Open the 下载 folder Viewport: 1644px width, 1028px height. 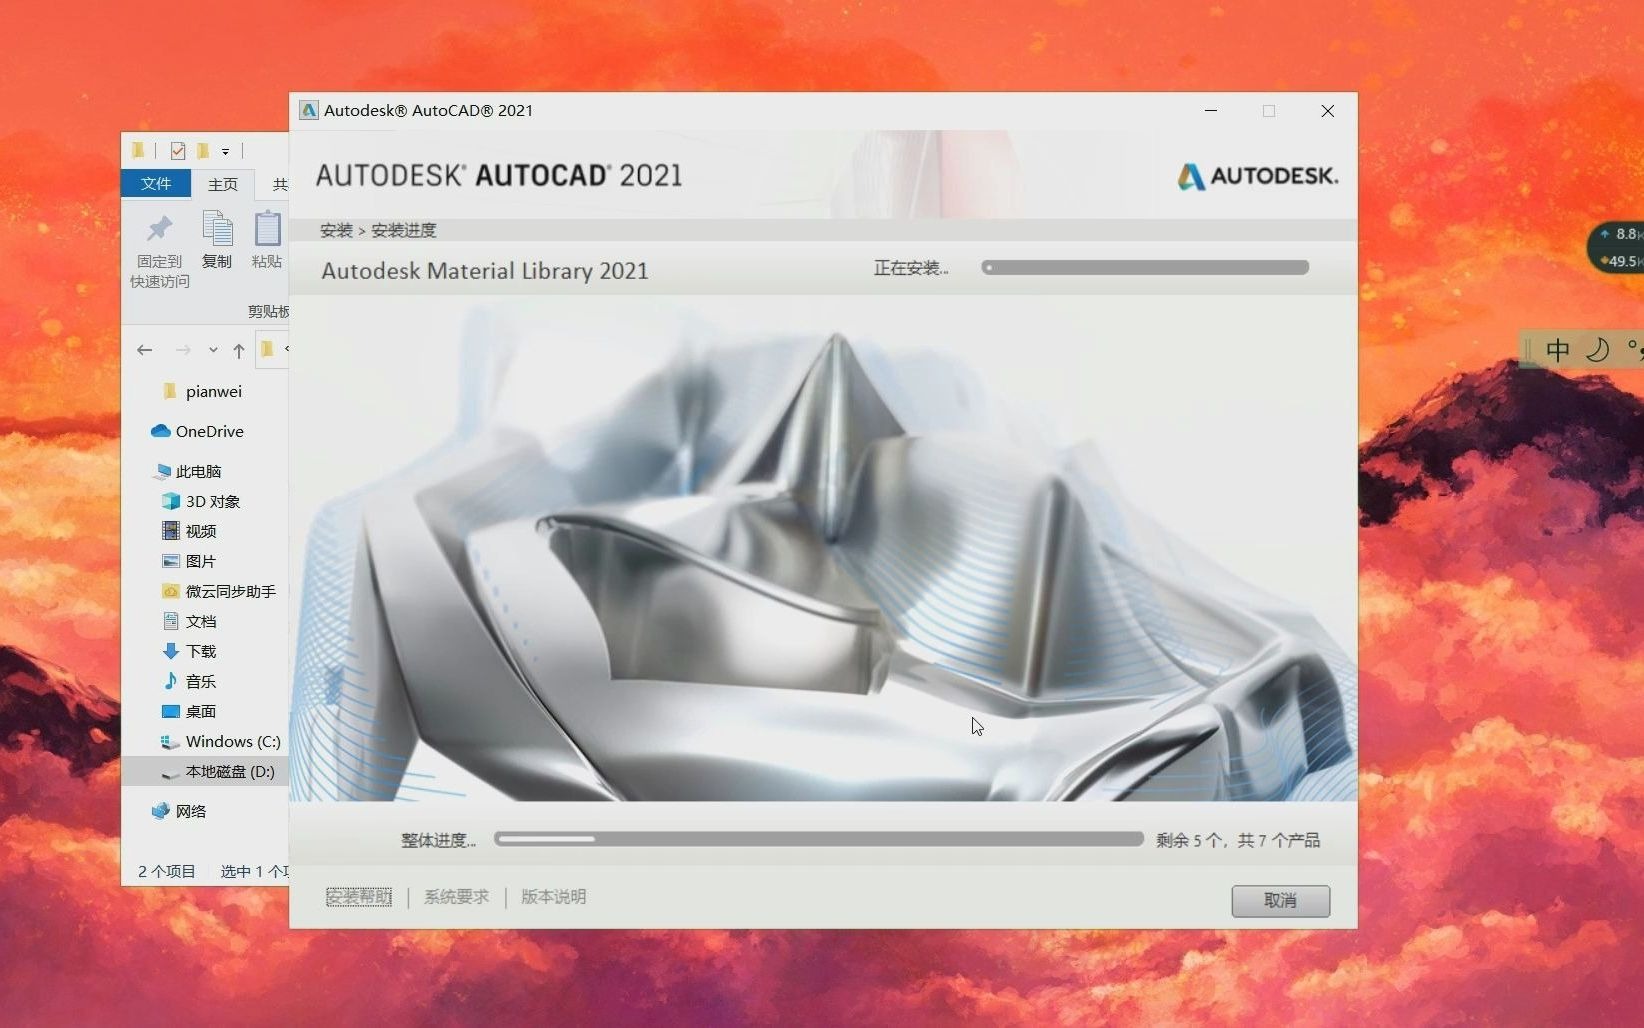189,651
